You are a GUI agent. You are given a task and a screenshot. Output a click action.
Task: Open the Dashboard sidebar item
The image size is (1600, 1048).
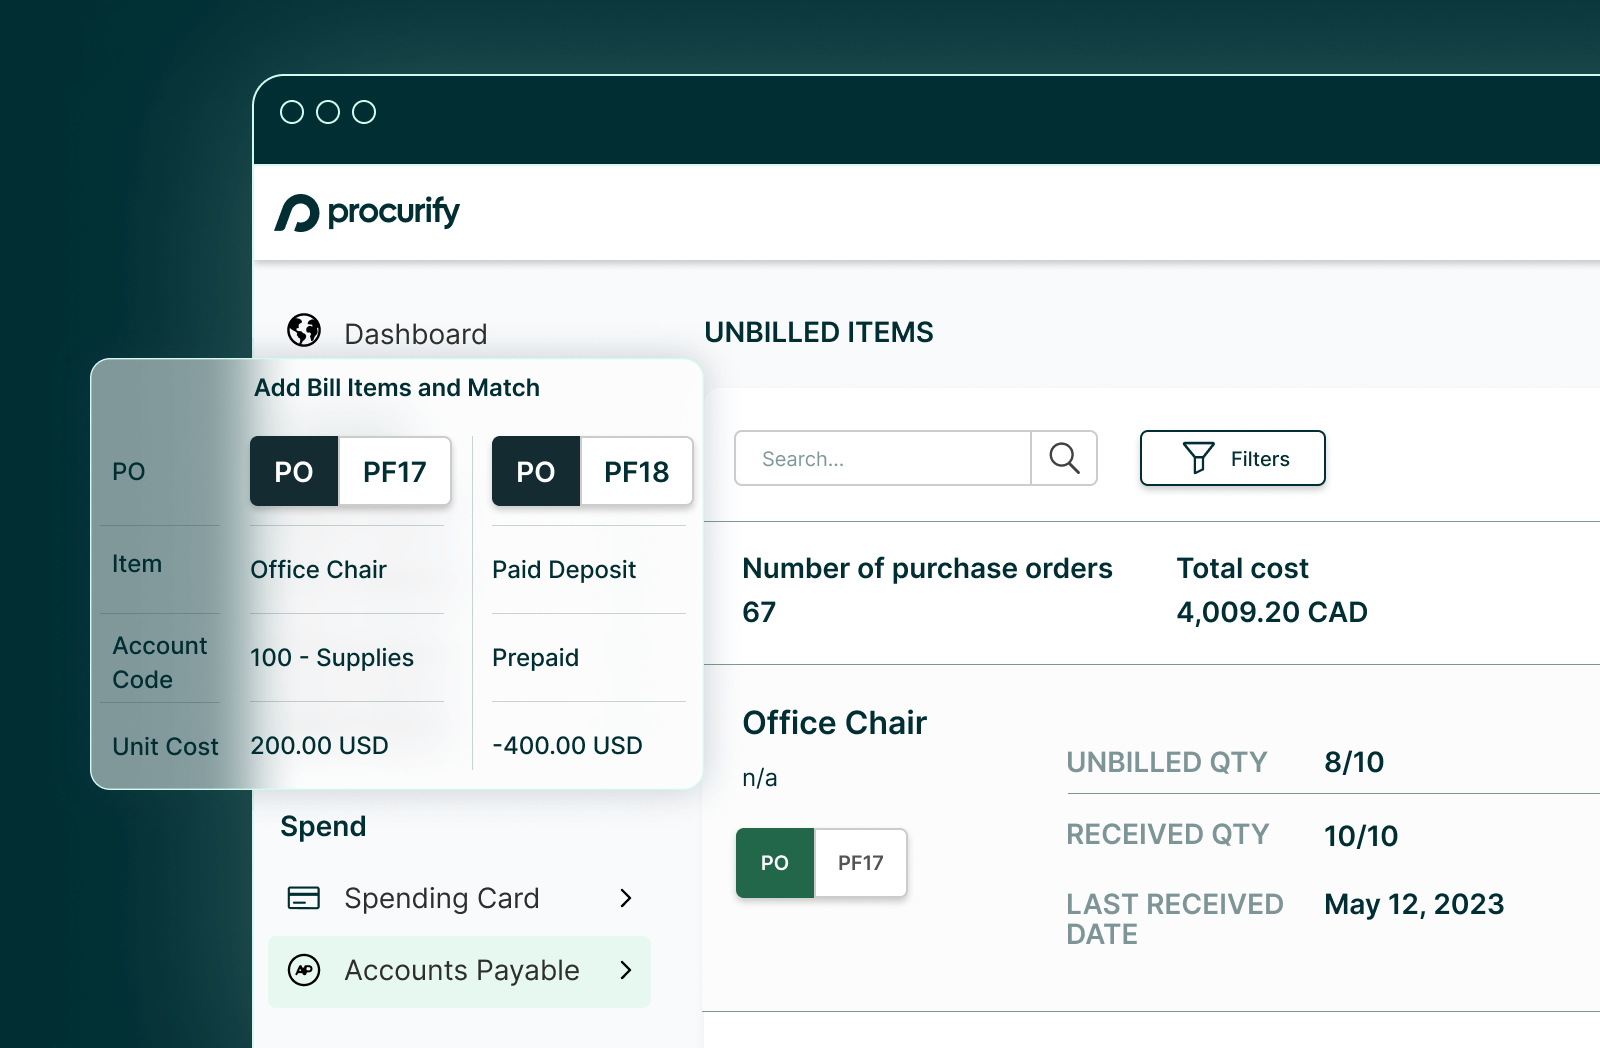415,333
